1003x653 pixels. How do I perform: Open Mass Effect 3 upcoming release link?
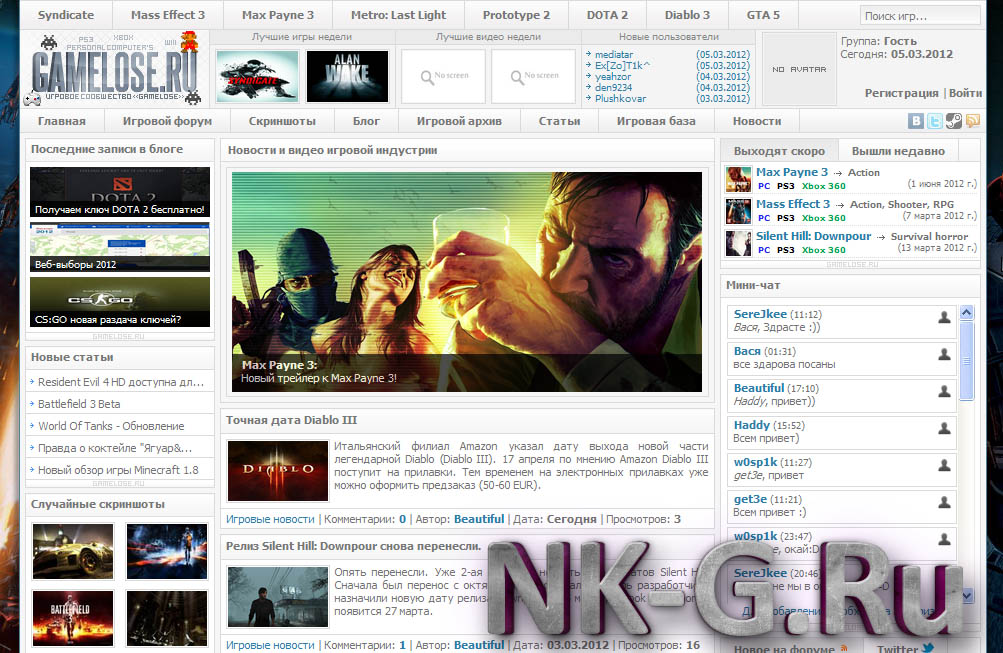[x=793, y=204]
